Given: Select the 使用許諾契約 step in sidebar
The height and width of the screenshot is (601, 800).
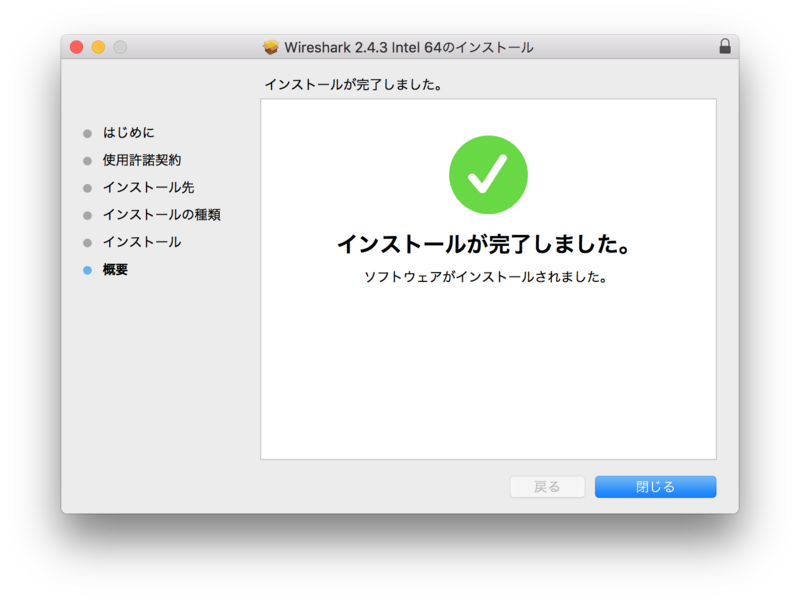Looking at the screenshot, I should point(142,160).
